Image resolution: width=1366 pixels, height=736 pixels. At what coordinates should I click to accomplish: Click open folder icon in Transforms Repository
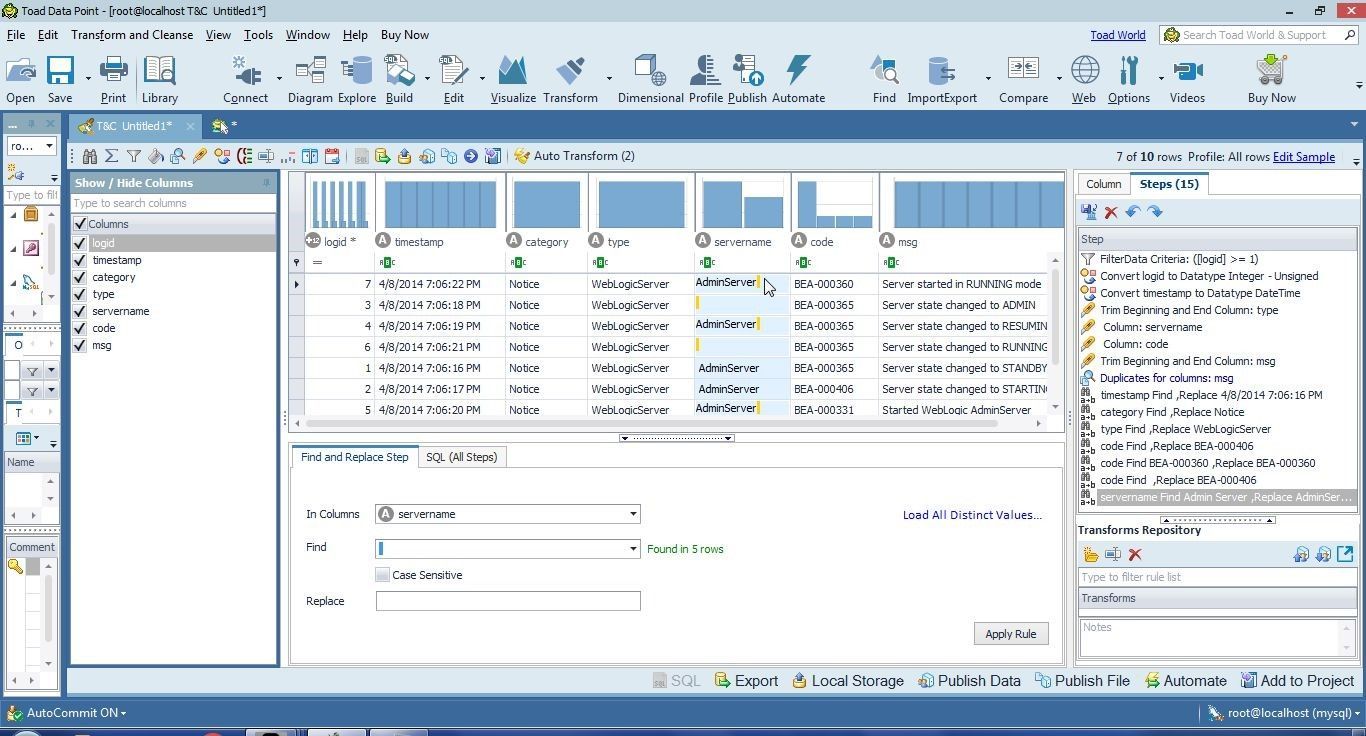click(1091, 555)
